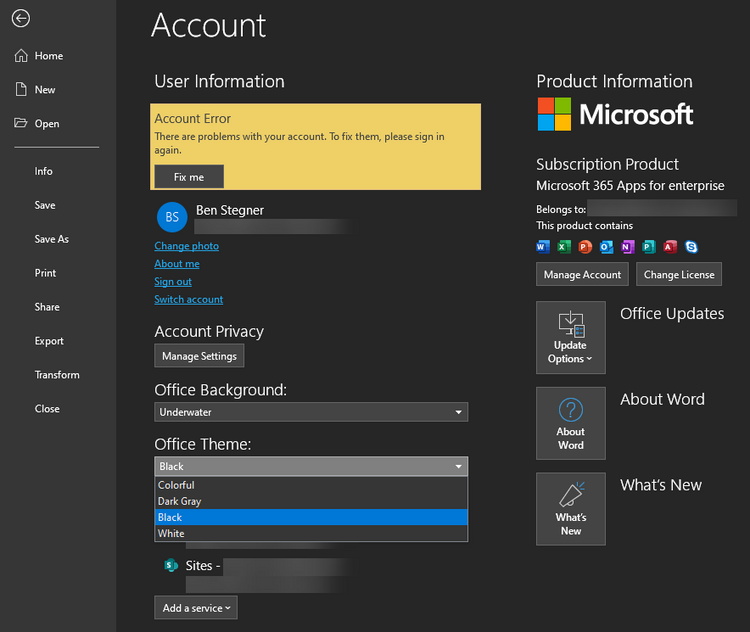The width and height of the screenshot is (750, 632).
Task: Select White theme option
Action: (311, 533)
